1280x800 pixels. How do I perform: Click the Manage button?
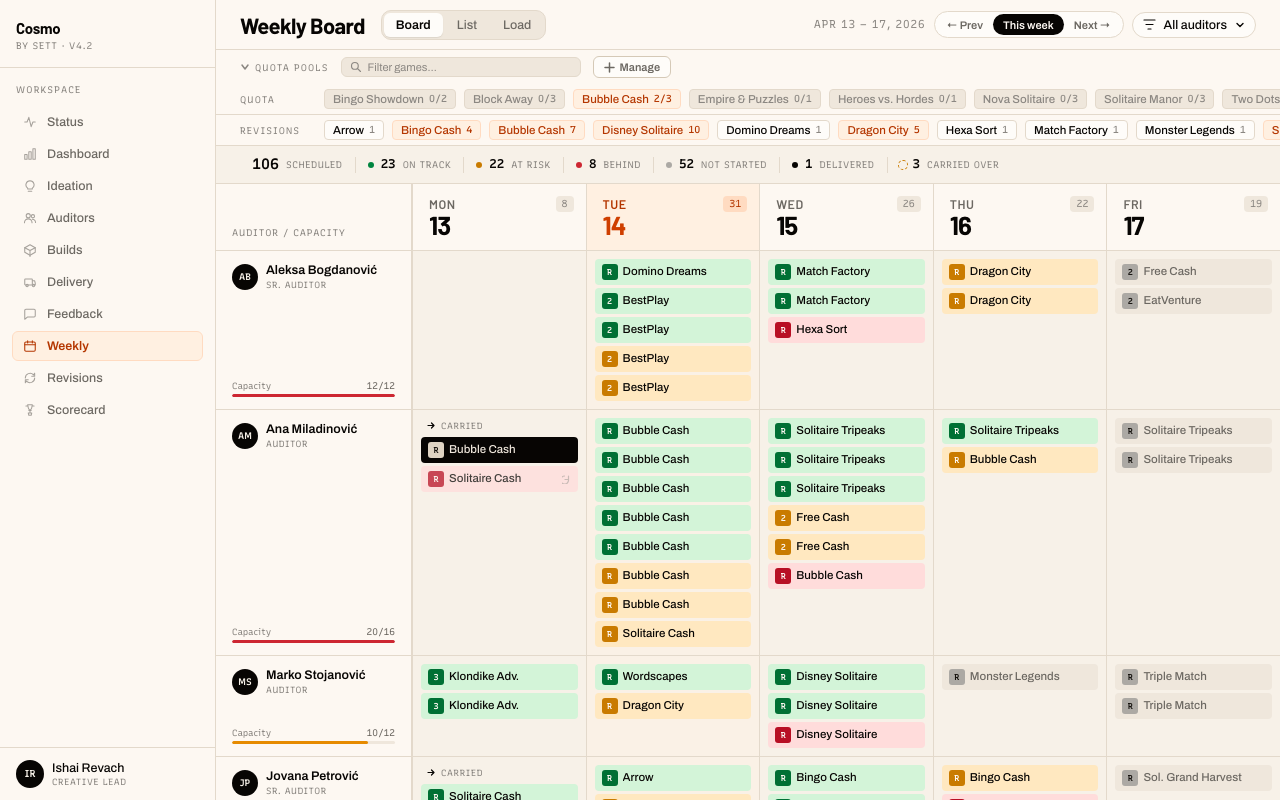[632, 67]
